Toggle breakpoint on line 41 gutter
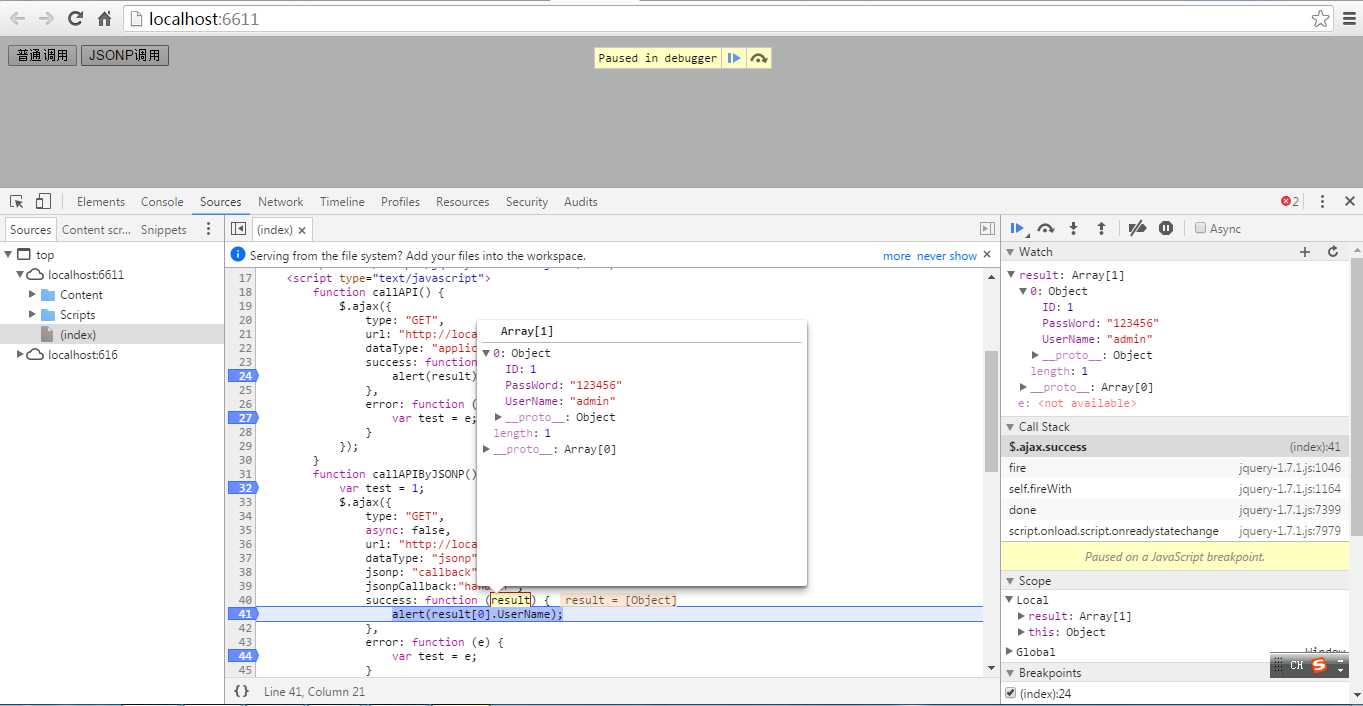Screen dimensions: 1363x706 tap(242, 614)
